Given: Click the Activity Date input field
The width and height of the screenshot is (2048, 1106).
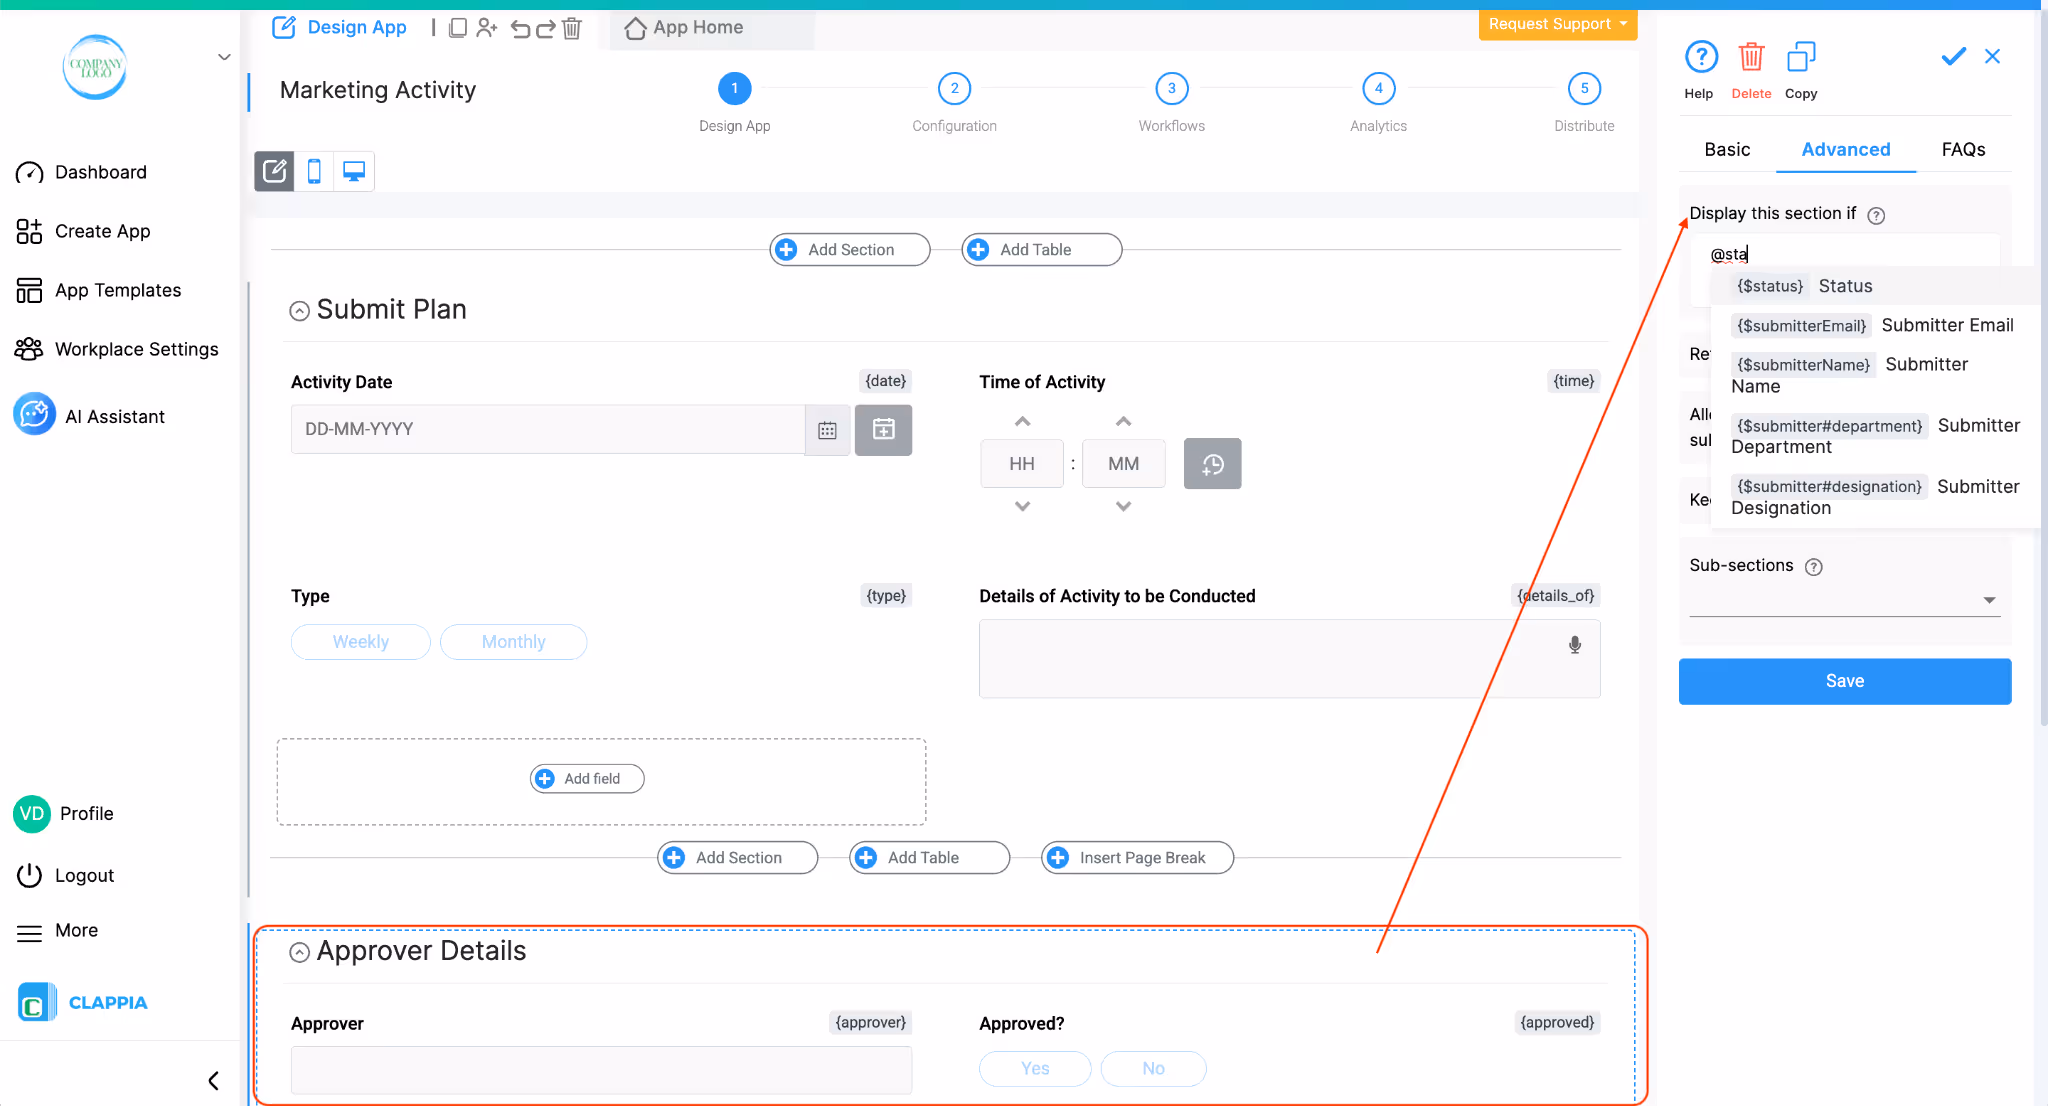Looking at the screenshot, I should [x=547, y=429].
